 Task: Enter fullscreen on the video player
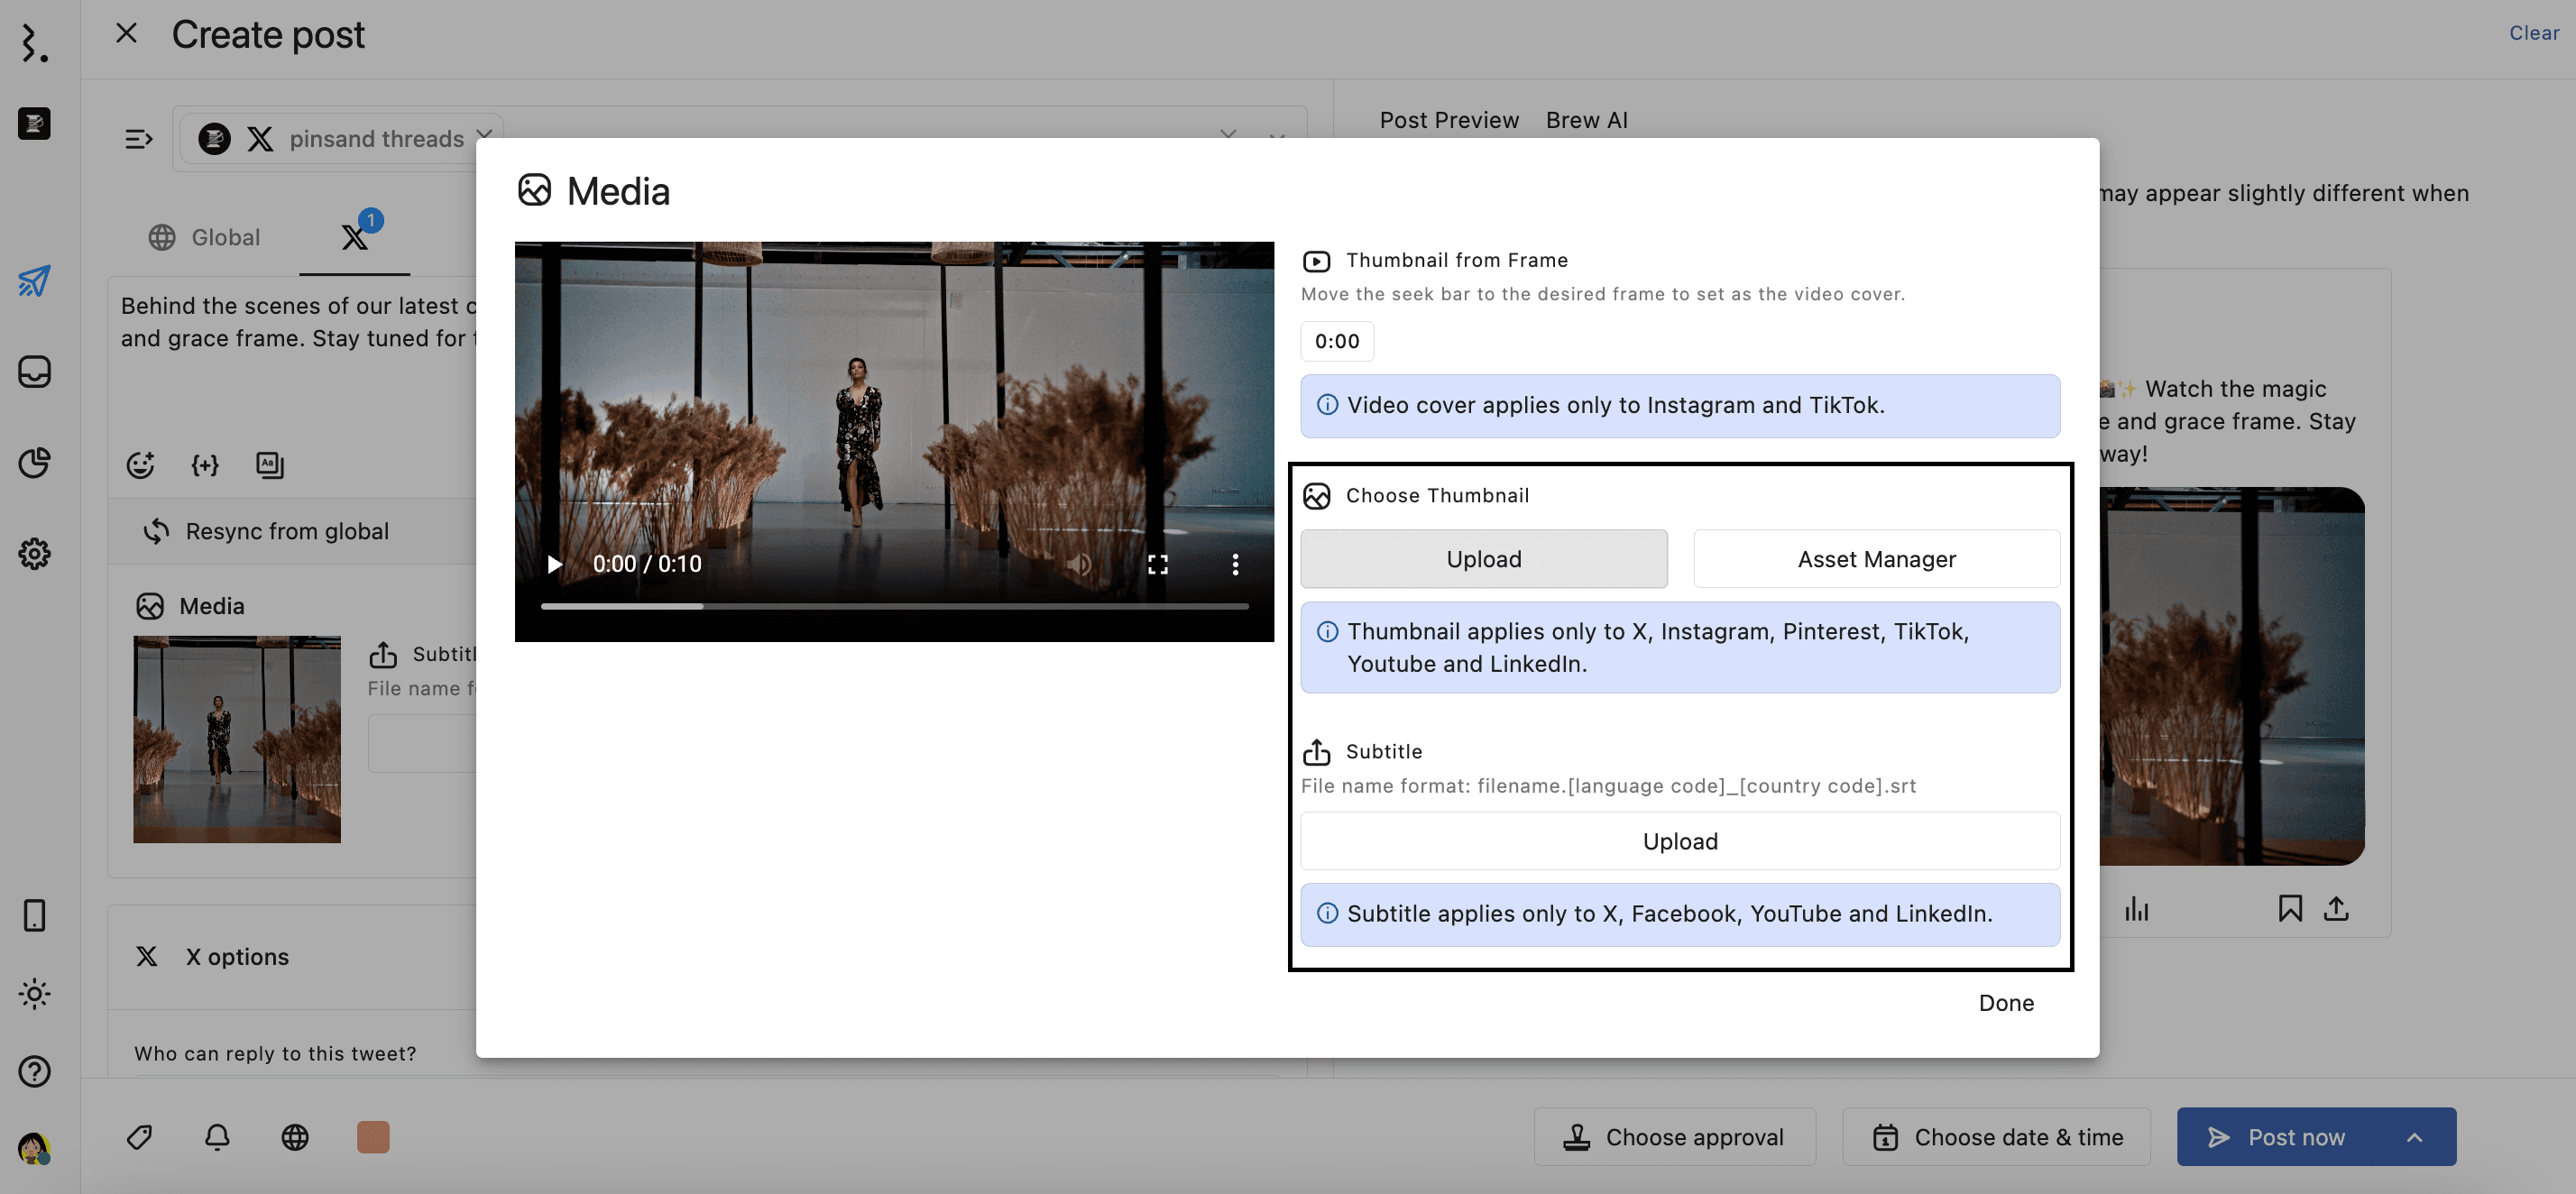(1157, 564)
